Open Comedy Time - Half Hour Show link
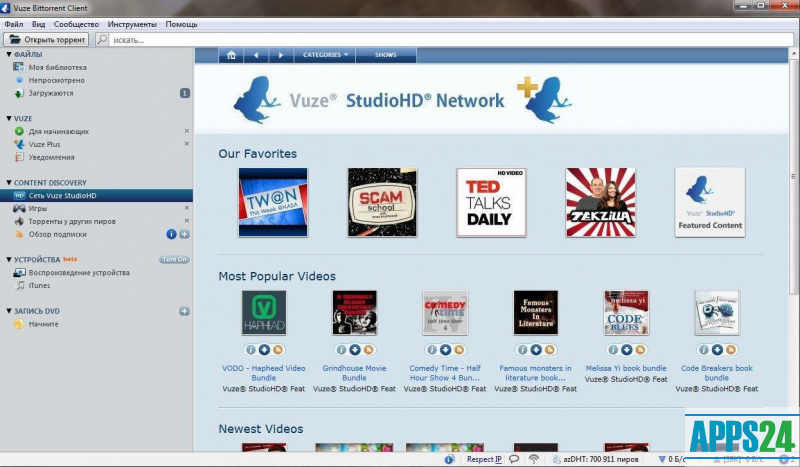The height and width of the screenshot is (467, 800). (445, 373)
